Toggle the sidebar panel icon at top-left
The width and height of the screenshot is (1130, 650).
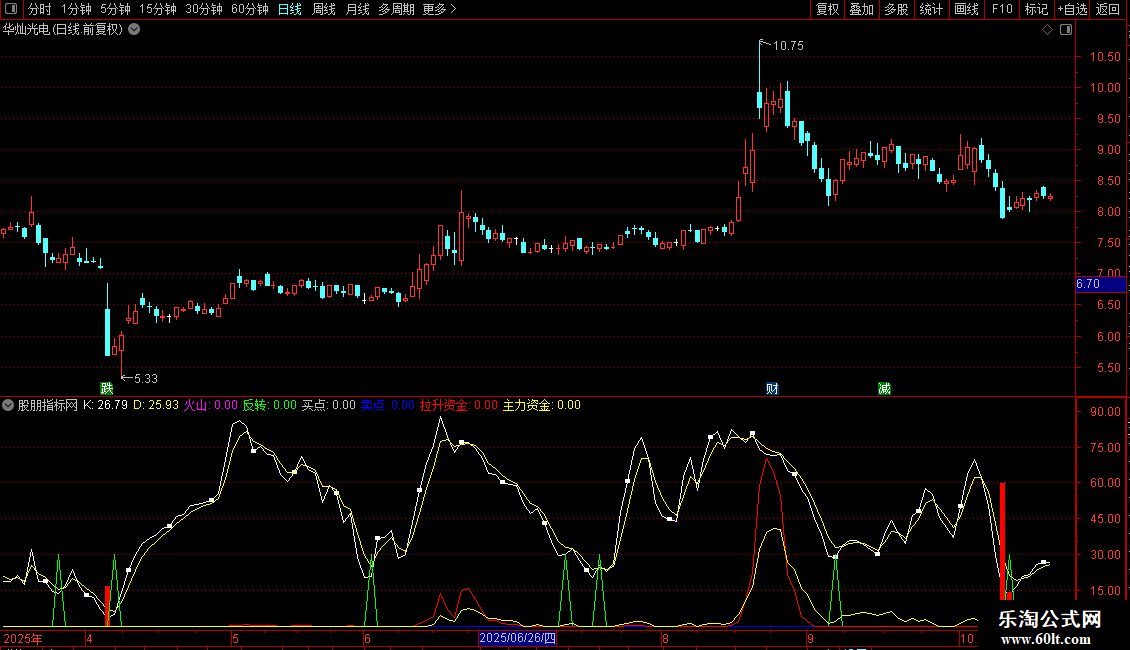(x=11, y=9)
